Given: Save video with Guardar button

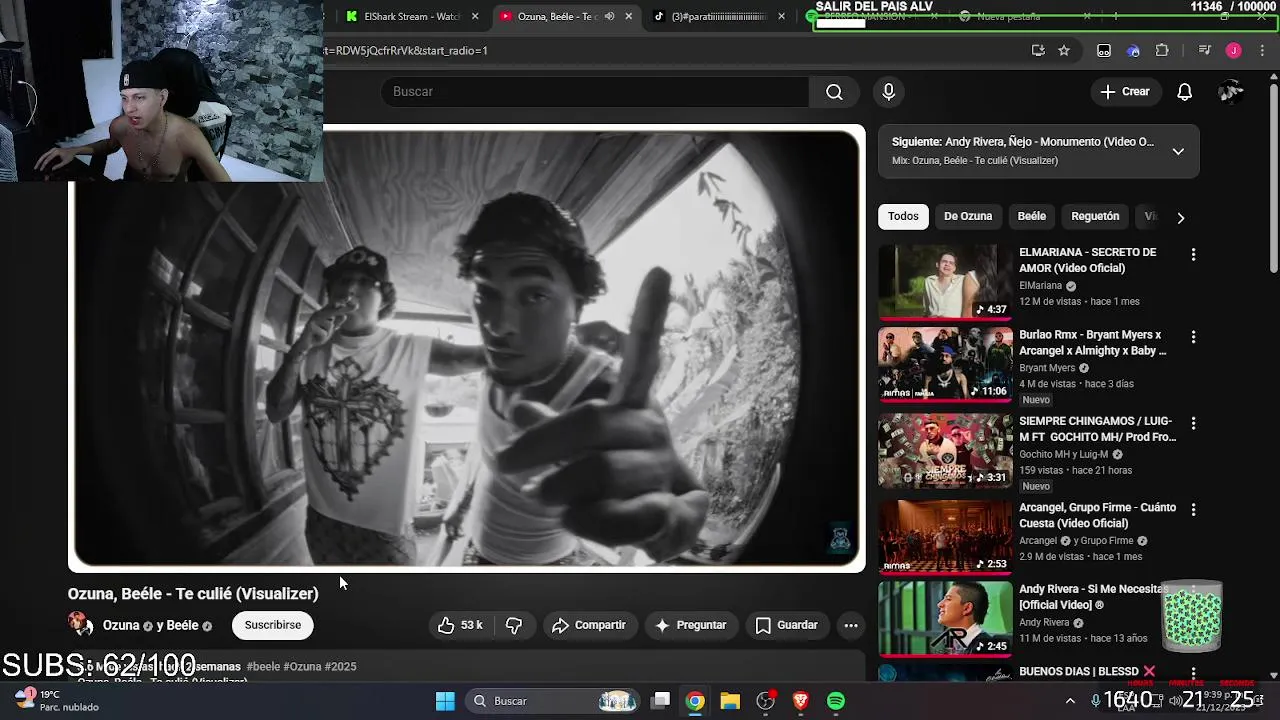Looking at the screenshot, I should click(x=786, y=625).
